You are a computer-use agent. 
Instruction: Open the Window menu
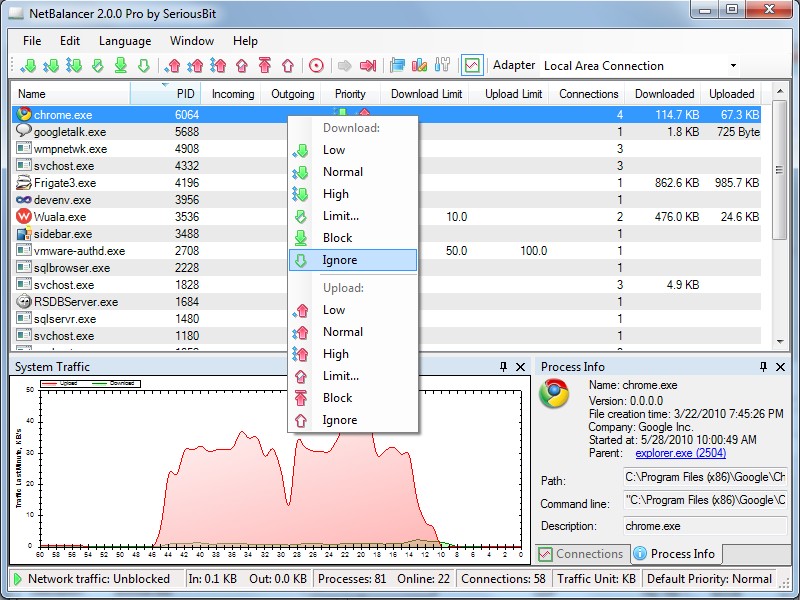[x=191, y=41]
